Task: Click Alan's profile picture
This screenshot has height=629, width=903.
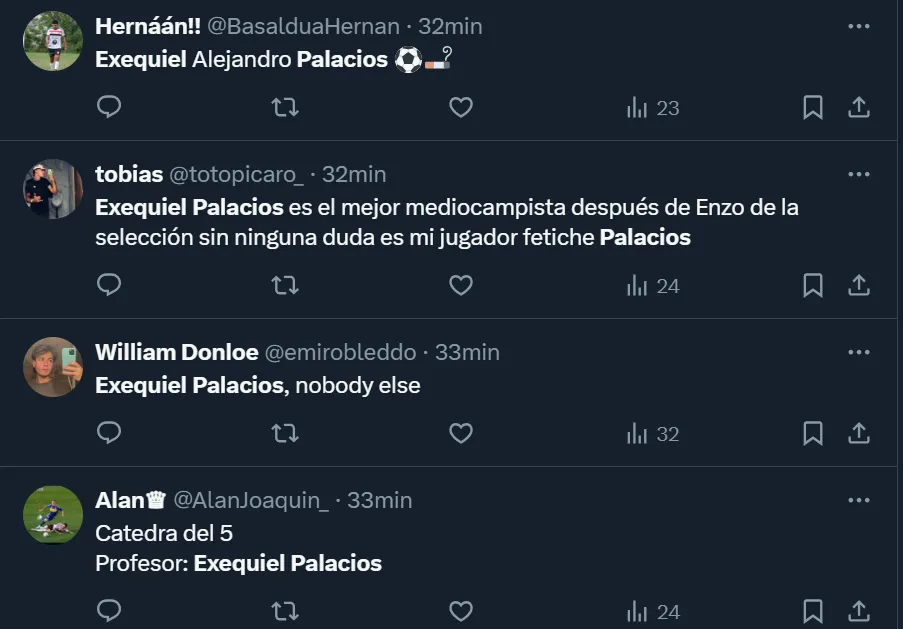Action: coord(52,514)
